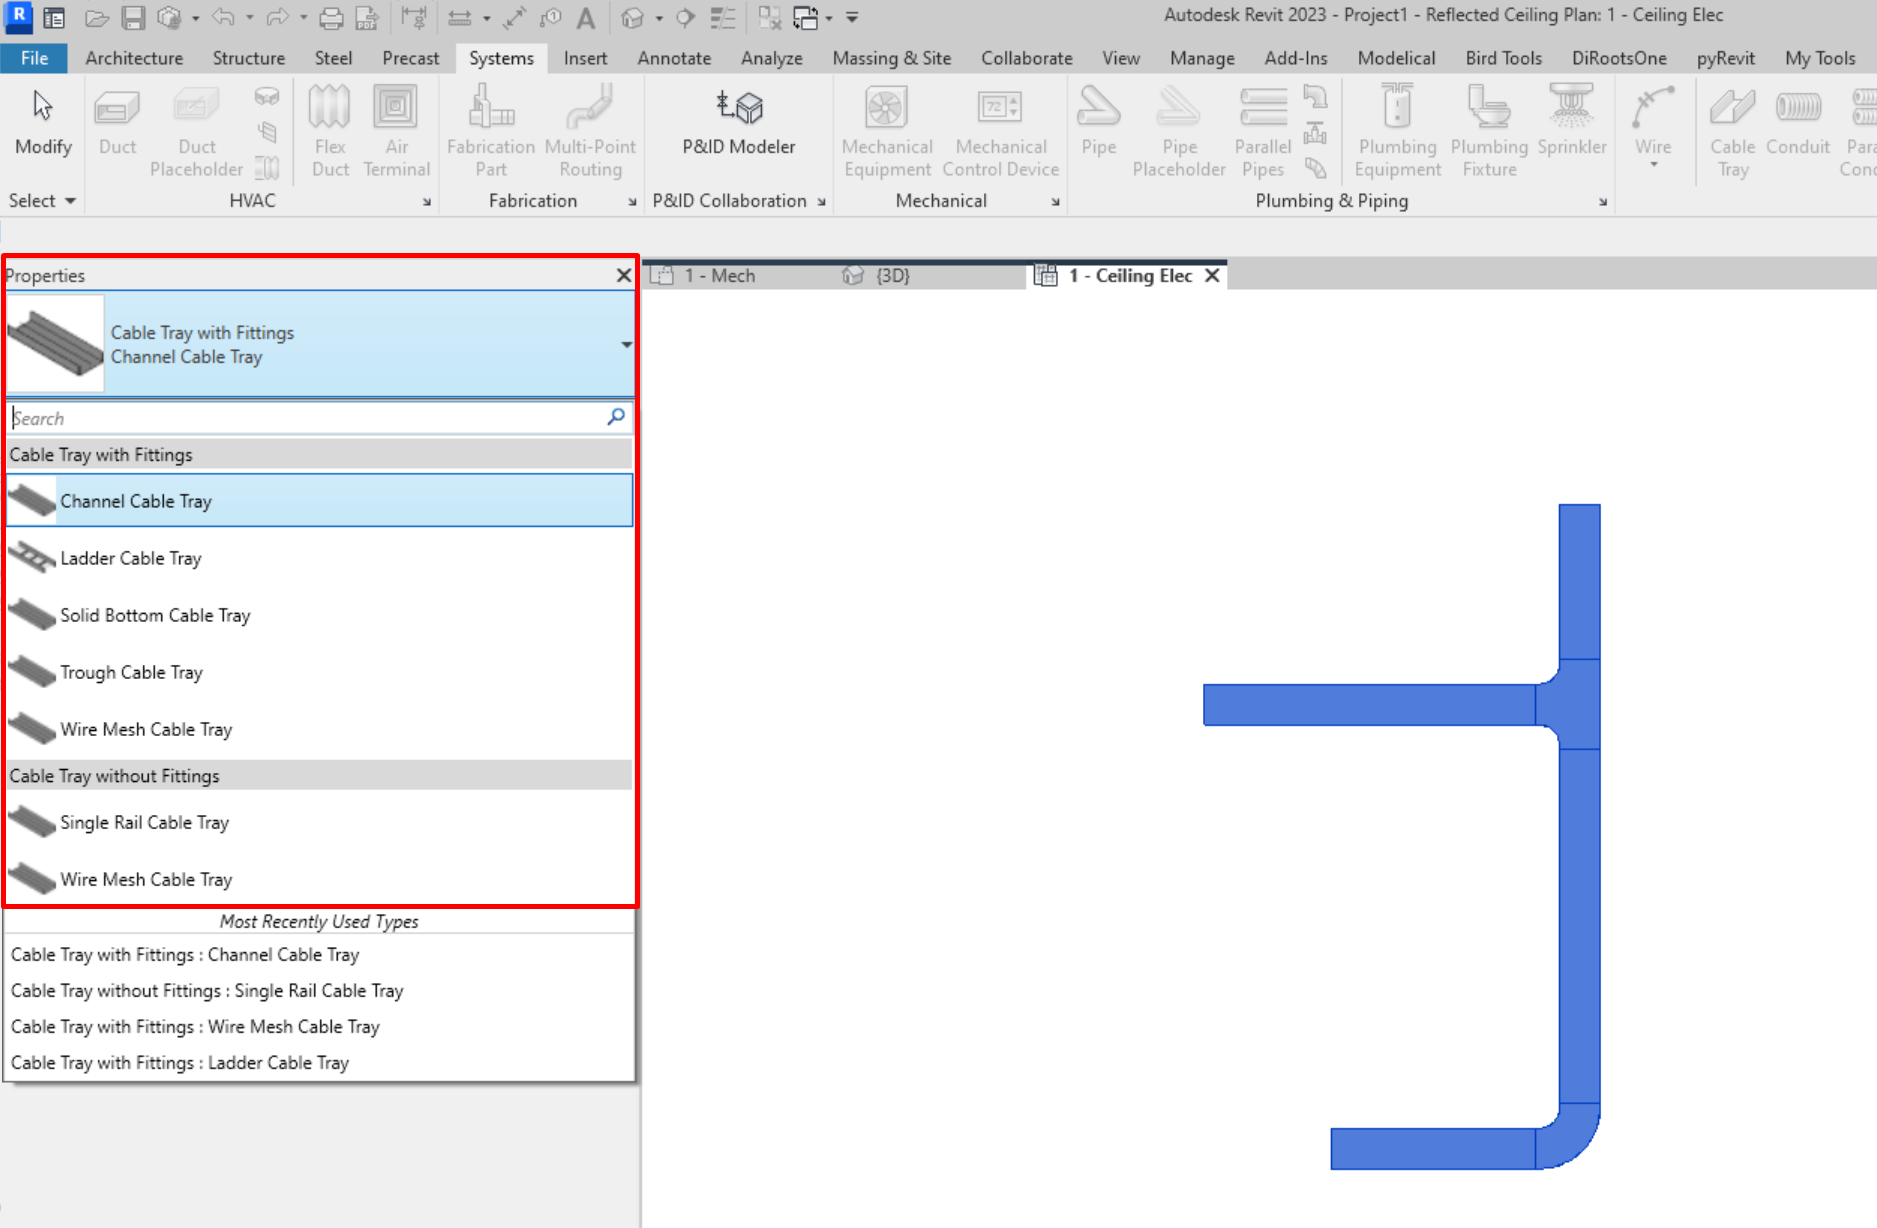Click the Convert to Flex Duct icon
The height and width of the screenshot is (1228, 1877).
[x=266, y=167]
